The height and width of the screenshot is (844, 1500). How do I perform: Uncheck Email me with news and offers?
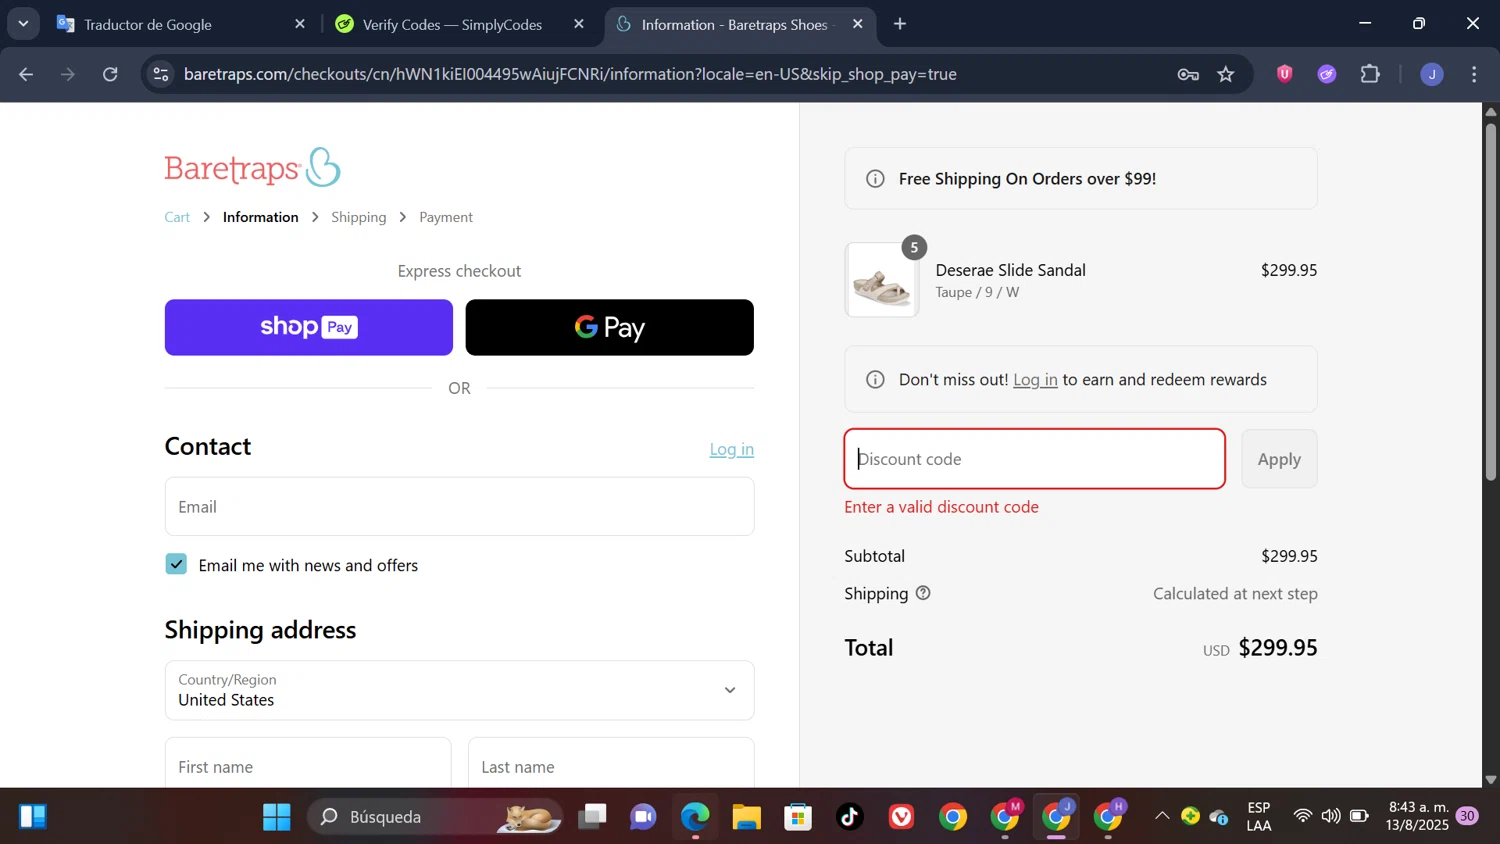[176, 564]
